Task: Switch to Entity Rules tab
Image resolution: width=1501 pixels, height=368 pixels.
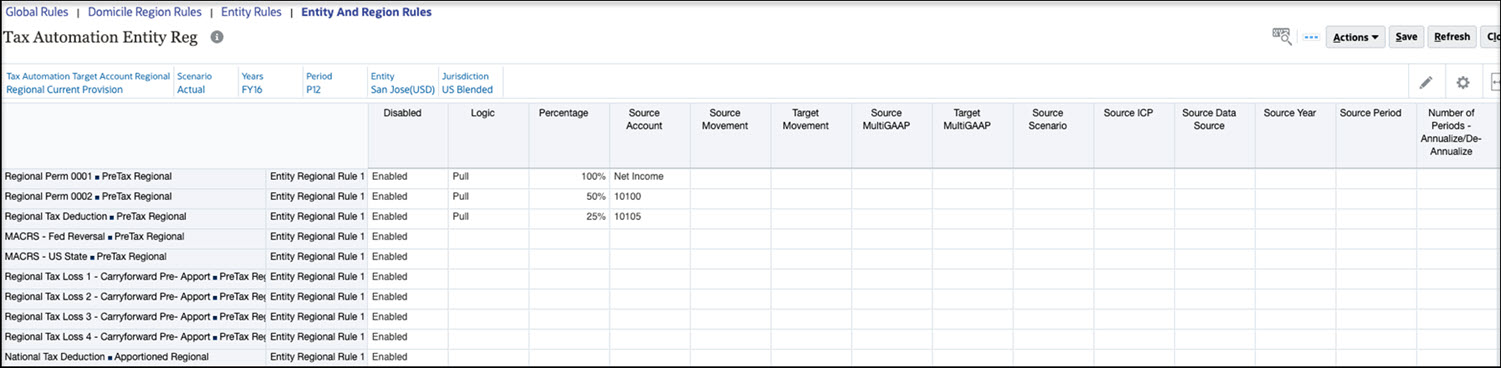Action: (251, 12)
